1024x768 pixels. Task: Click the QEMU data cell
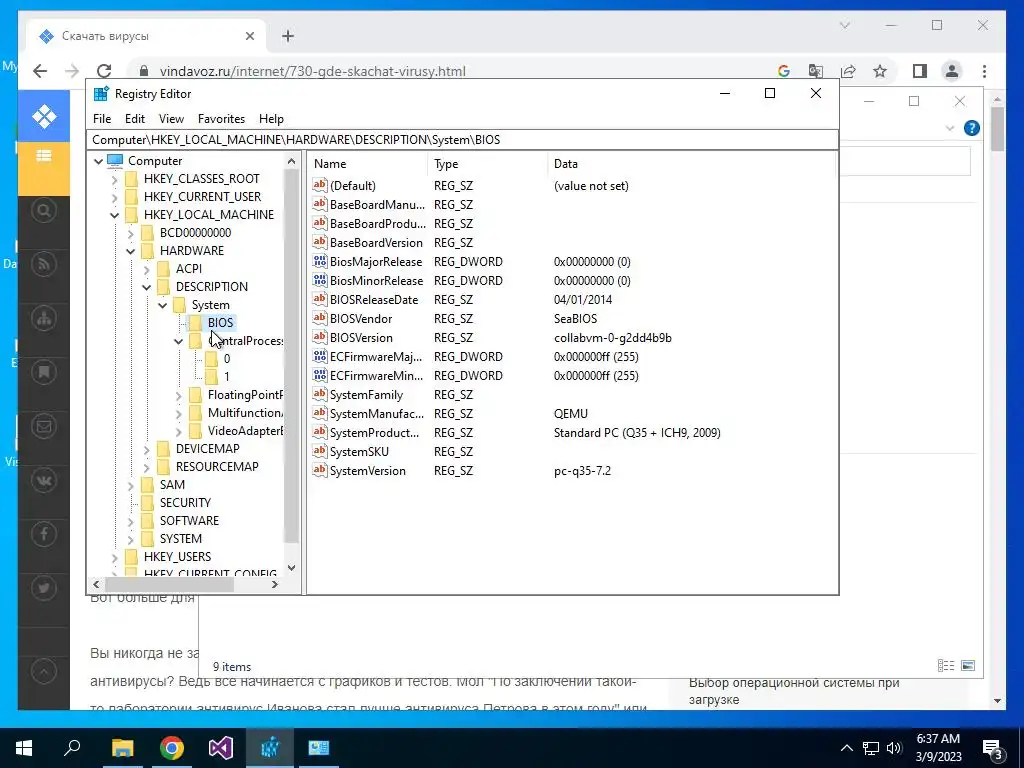tap(571, 414)
